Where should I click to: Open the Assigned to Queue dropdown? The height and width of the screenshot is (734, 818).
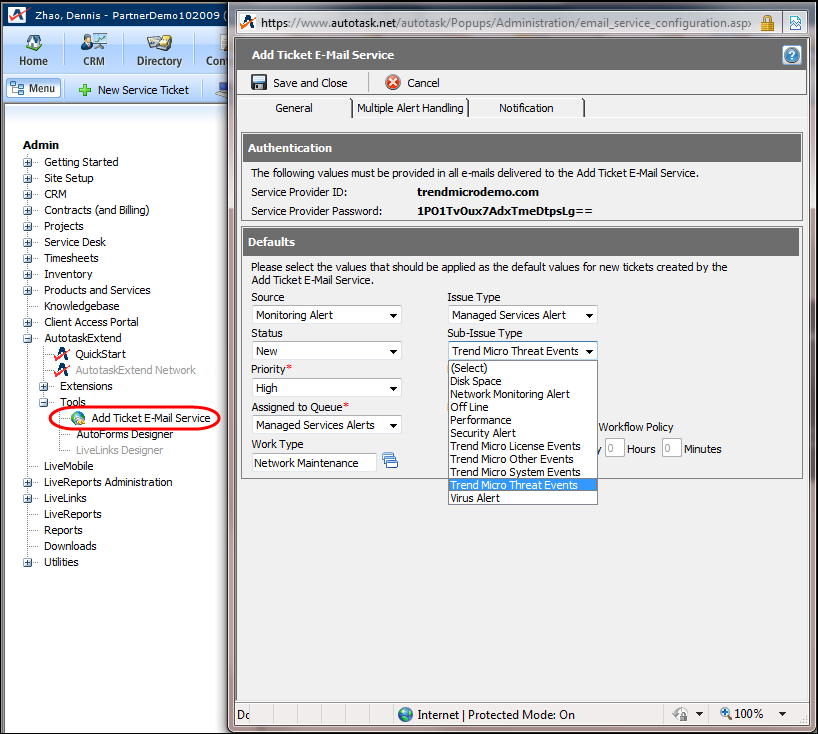pos(326,425)
